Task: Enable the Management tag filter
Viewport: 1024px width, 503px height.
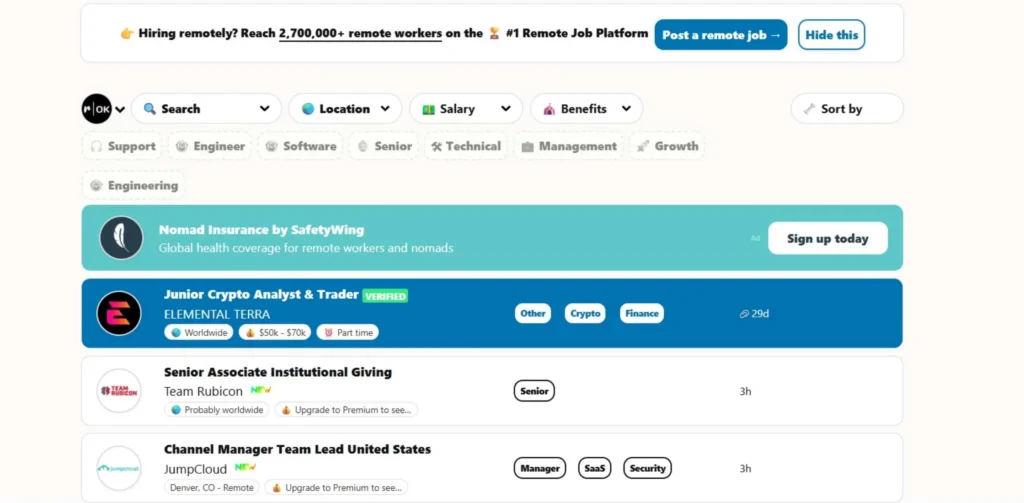Action: tap(568, 146)
